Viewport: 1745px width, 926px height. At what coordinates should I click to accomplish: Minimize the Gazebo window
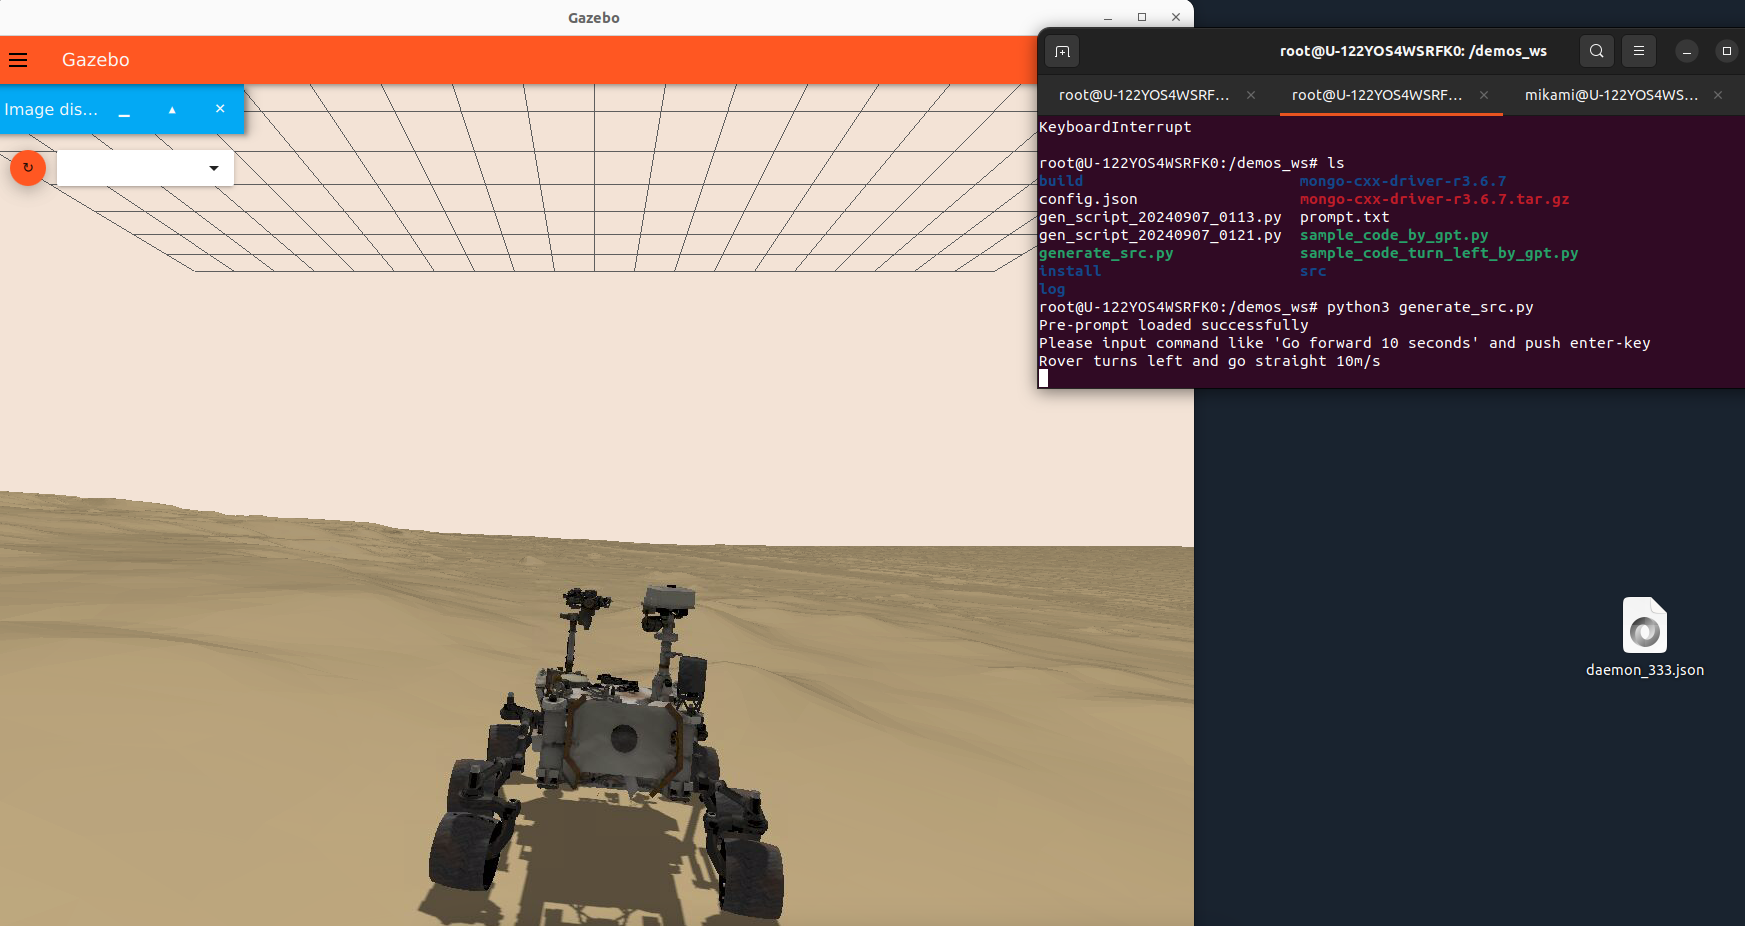coord(1108,18)
